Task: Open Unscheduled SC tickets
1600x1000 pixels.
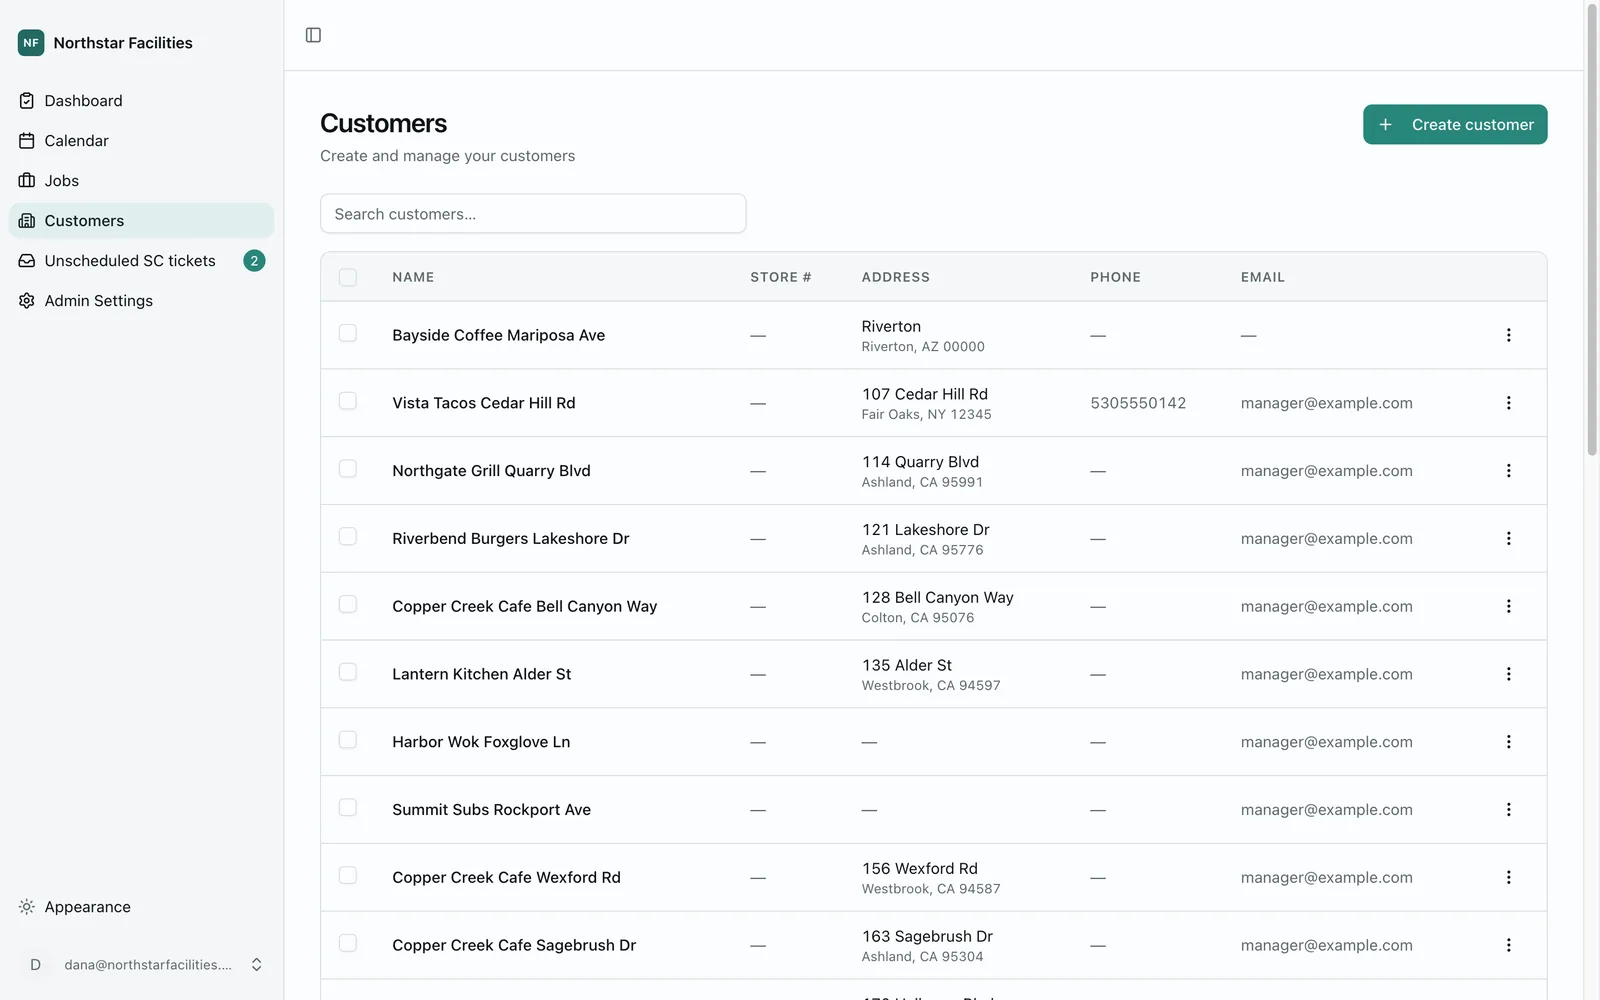Action: (x=142, y=261)
